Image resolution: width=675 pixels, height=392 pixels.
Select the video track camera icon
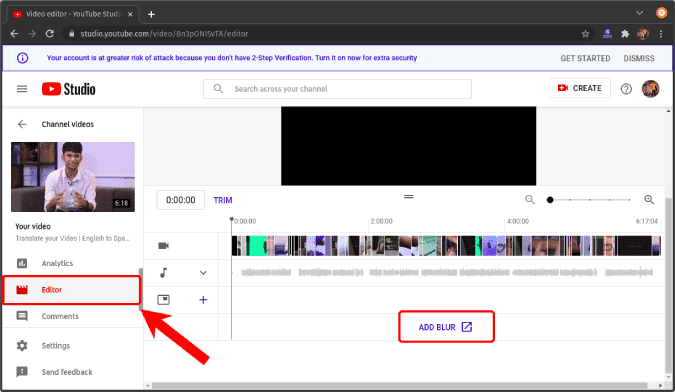pyautogui.click(x=164, y=246)
